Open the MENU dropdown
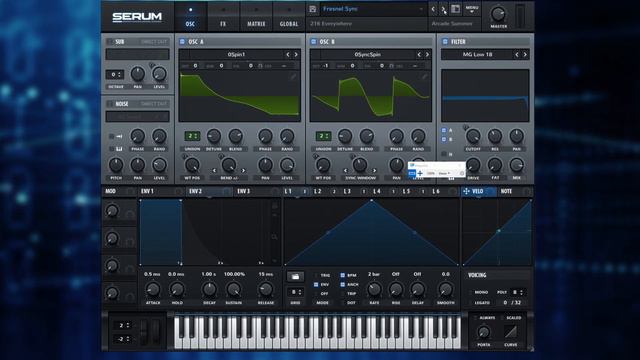 (x=471, y=9)
